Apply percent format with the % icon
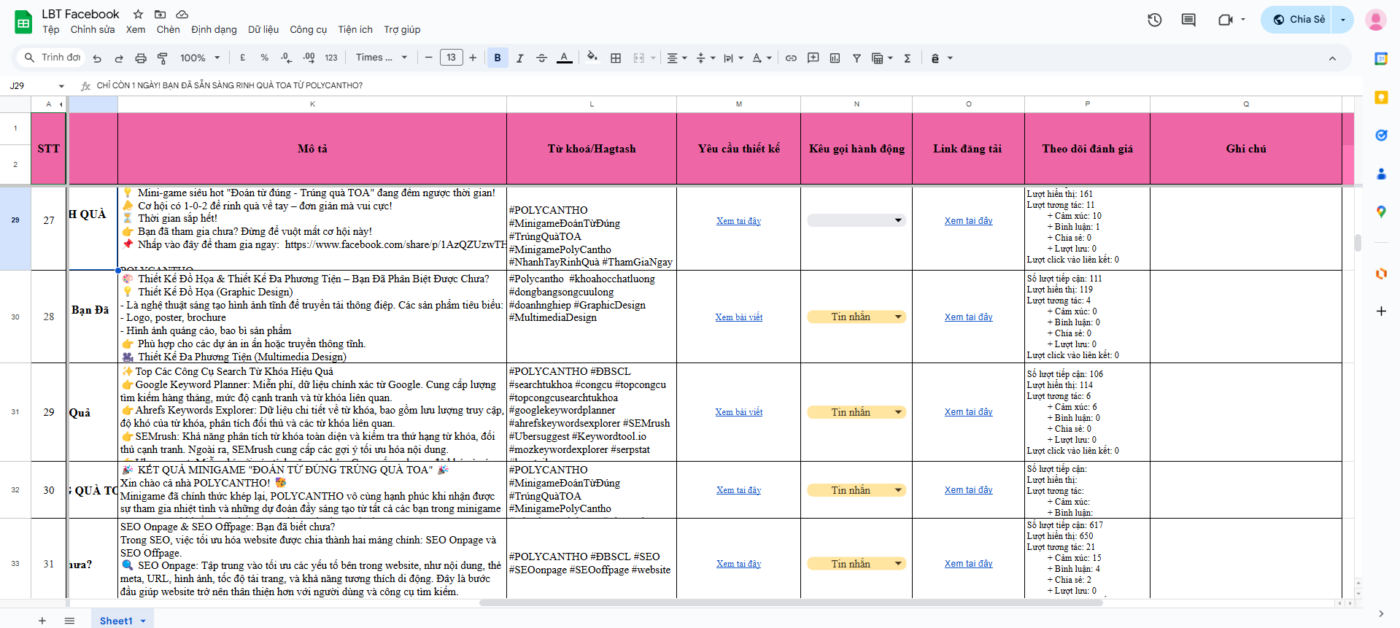Image resolution: width=1400 pixels, height=628 pixels. pyautogui.click(x=264, y=58)
